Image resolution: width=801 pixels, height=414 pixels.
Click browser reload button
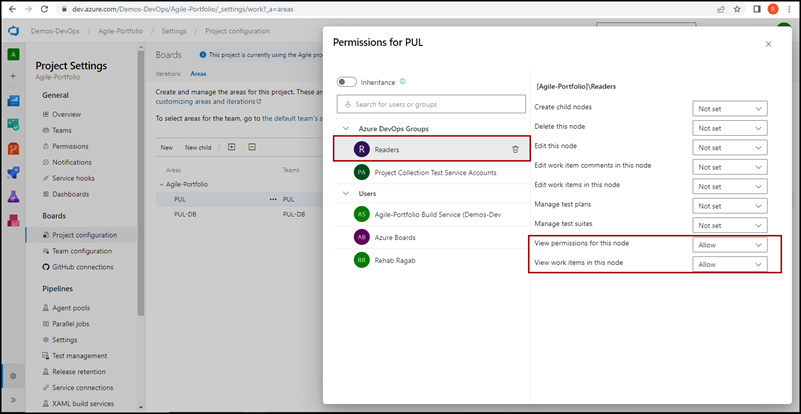pyautogui.click(x=44, y=9)
